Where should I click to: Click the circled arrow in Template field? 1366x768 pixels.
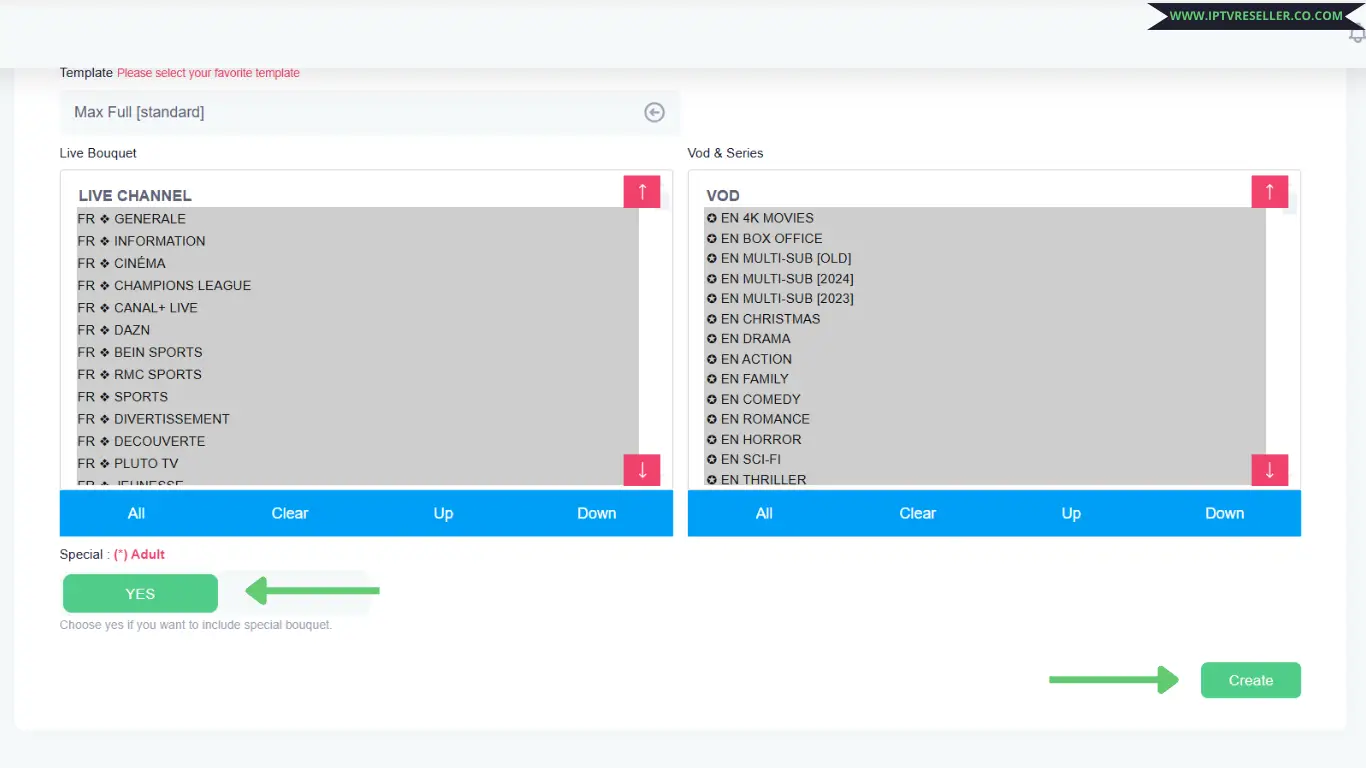tap(654, 113)
